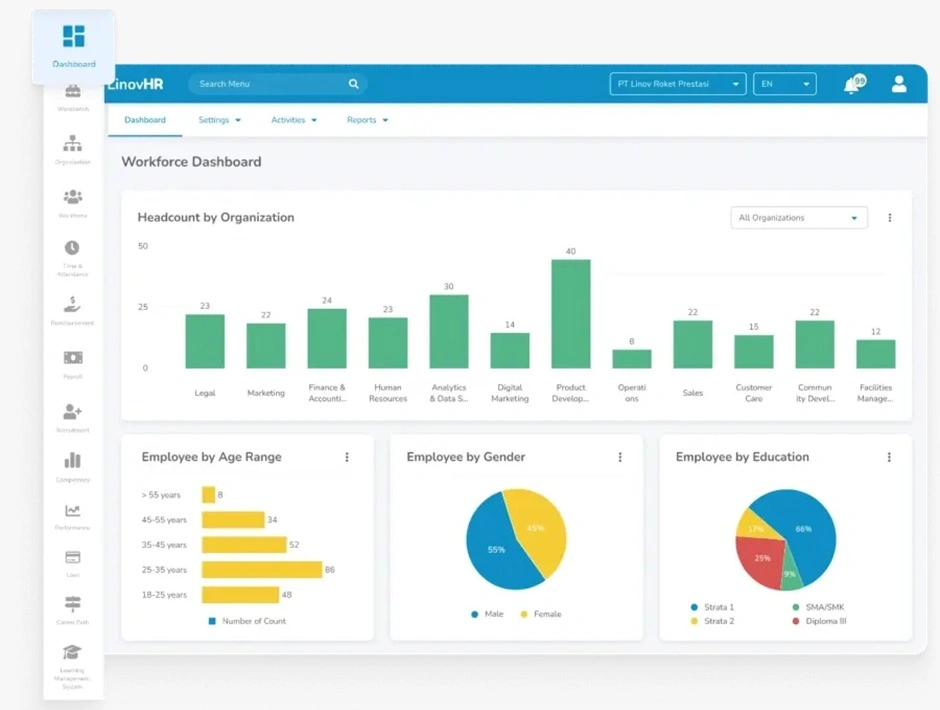Go to Payroll module icon
The image size is (940, 710).
pyautogui.click(x=72, y=358)
